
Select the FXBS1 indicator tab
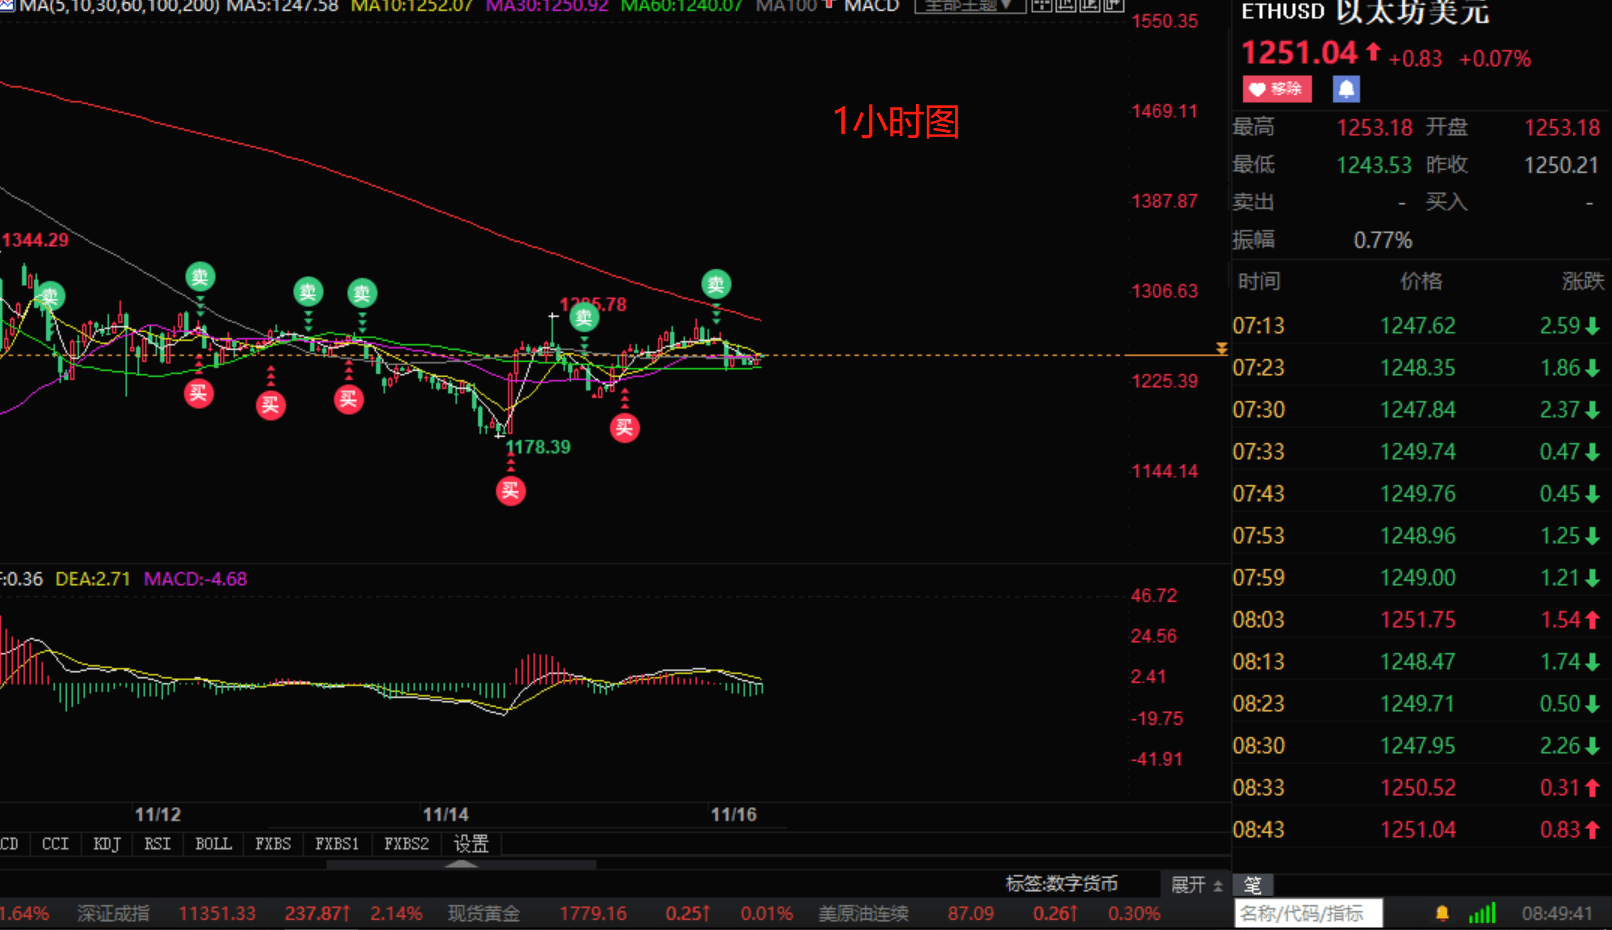point(336,844)
